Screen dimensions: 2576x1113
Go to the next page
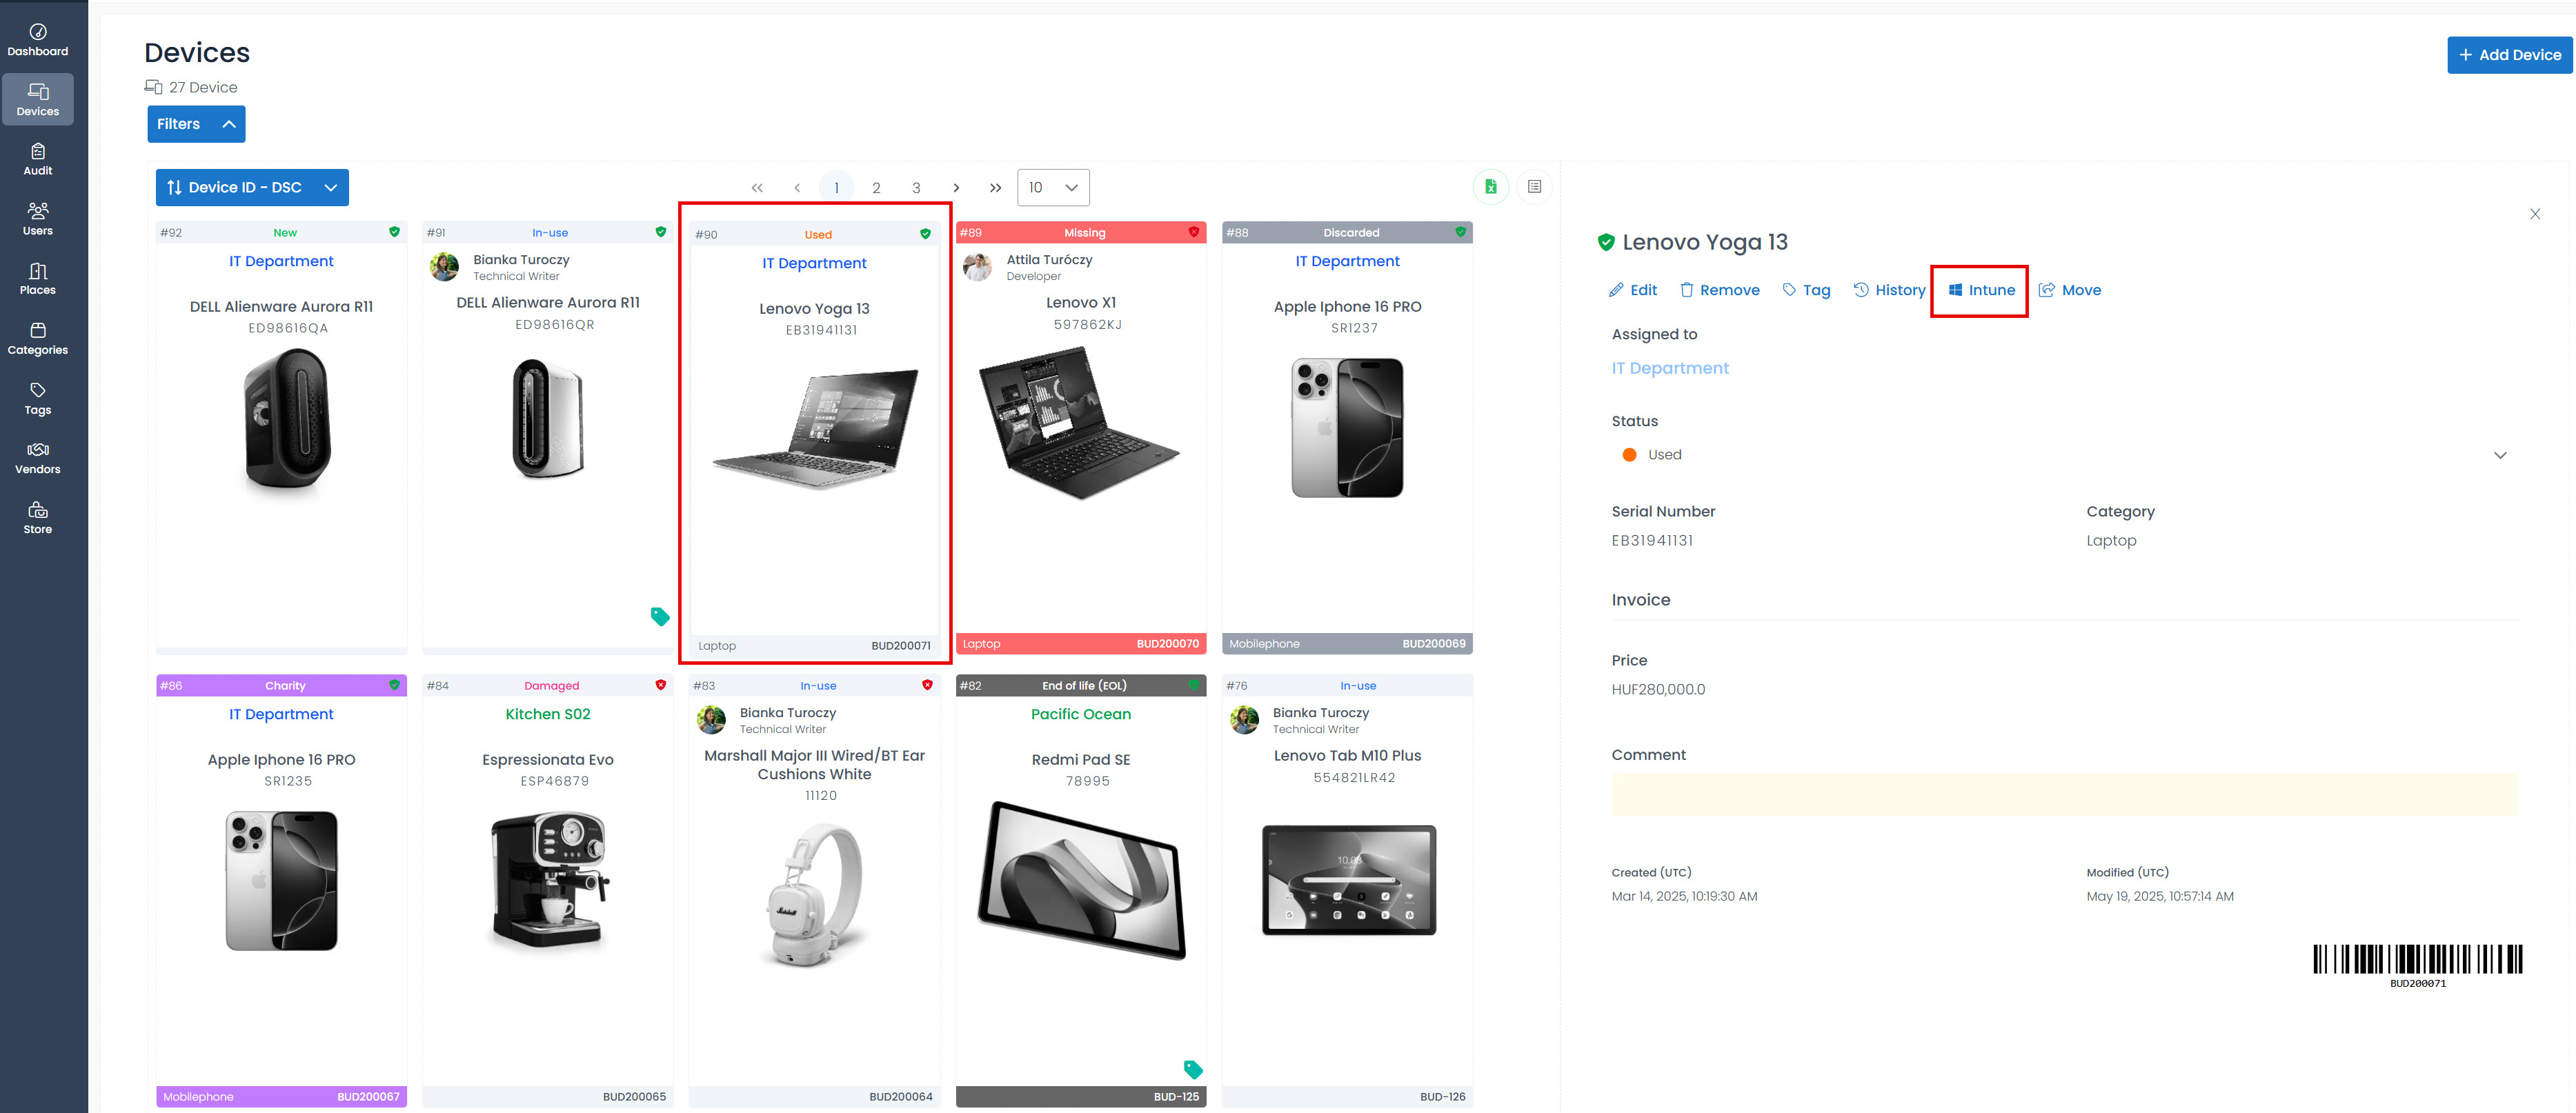[956, 188]
